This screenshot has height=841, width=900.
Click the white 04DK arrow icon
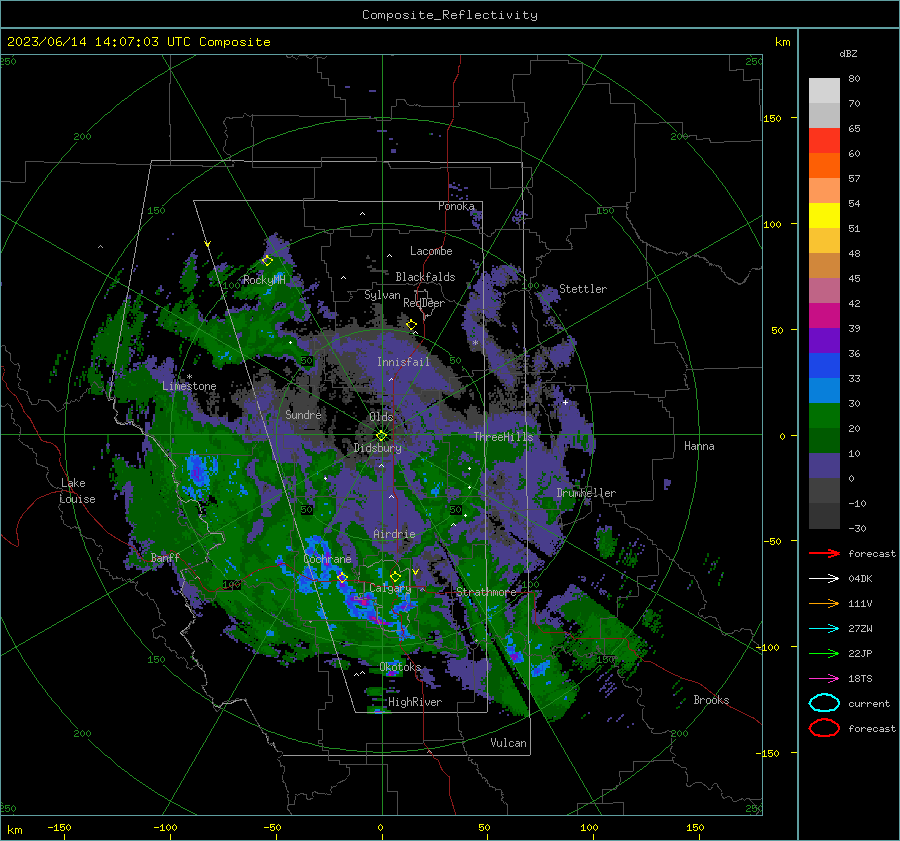824,579
